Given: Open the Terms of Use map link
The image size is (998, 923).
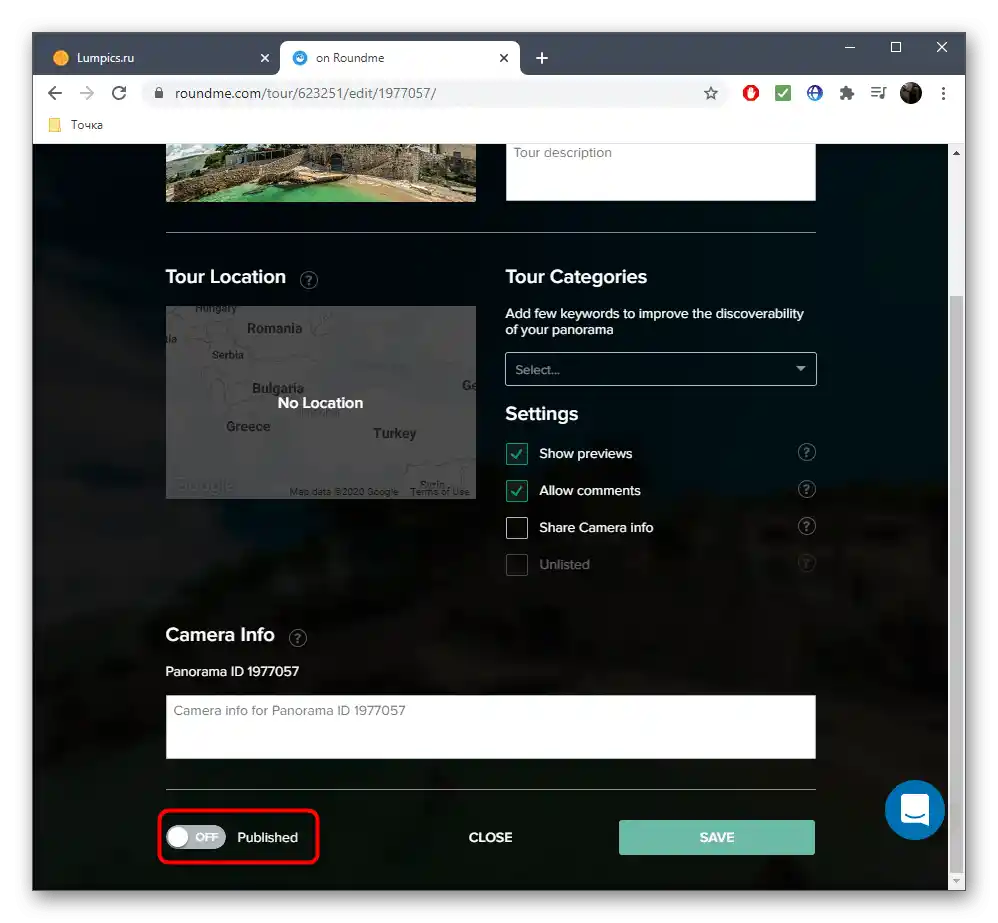Looking at the screenshot, I should (x=440, y=492).
